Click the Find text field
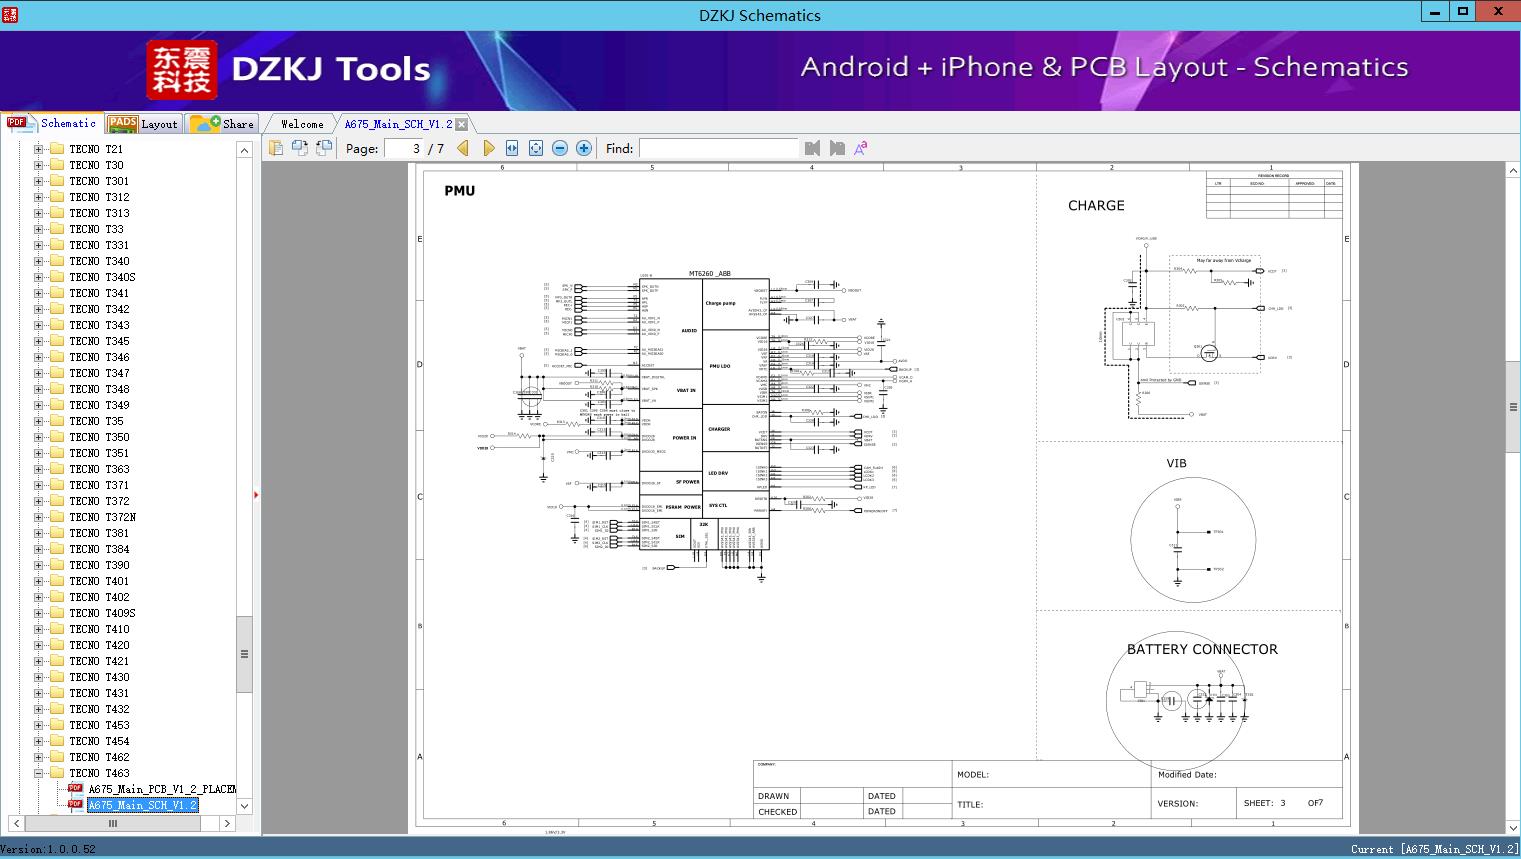The image size is (1521, 859). pos(718,148)
